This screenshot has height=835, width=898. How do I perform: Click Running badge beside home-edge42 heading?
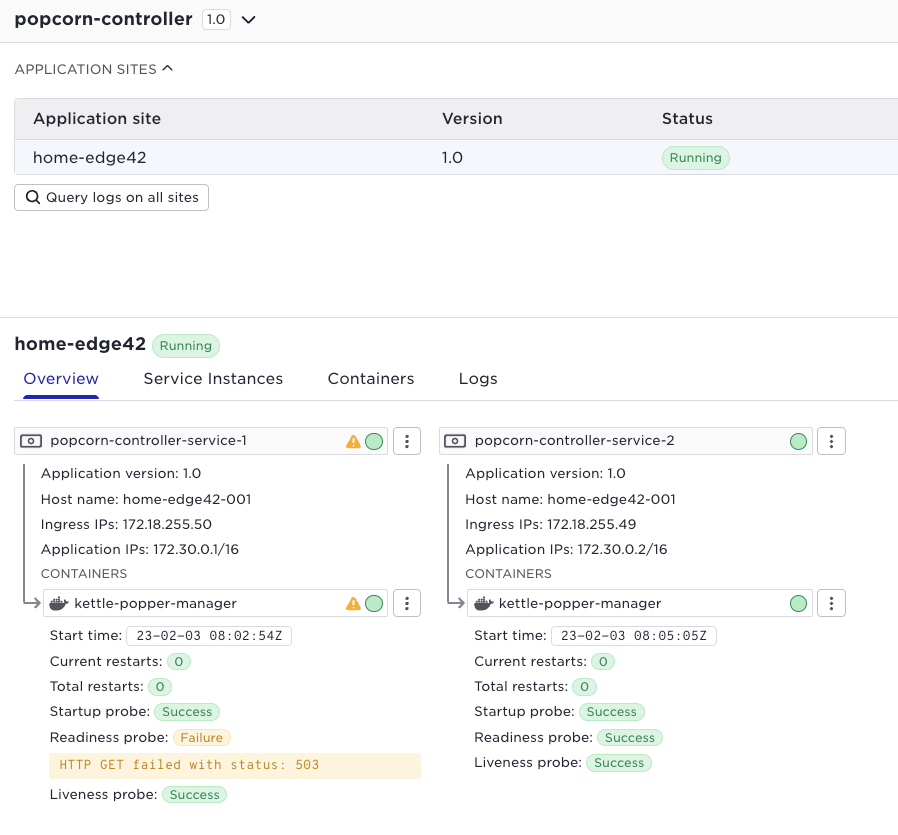click(186, 346)
